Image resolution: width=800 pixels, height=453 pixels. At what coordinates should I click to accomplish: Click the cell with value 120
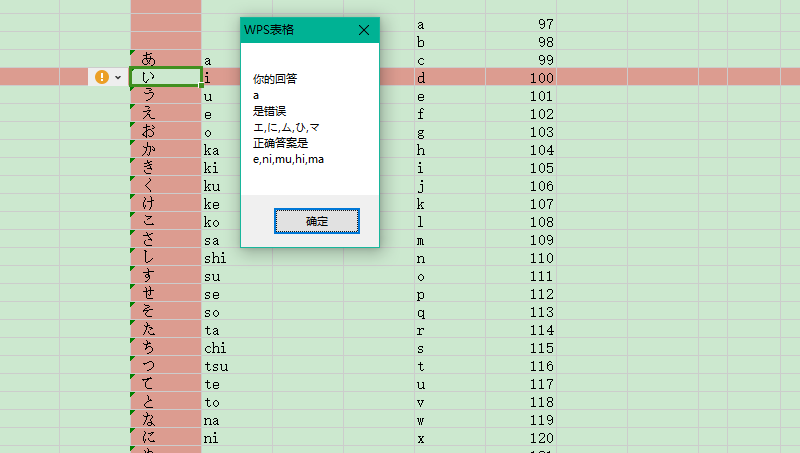521,438
